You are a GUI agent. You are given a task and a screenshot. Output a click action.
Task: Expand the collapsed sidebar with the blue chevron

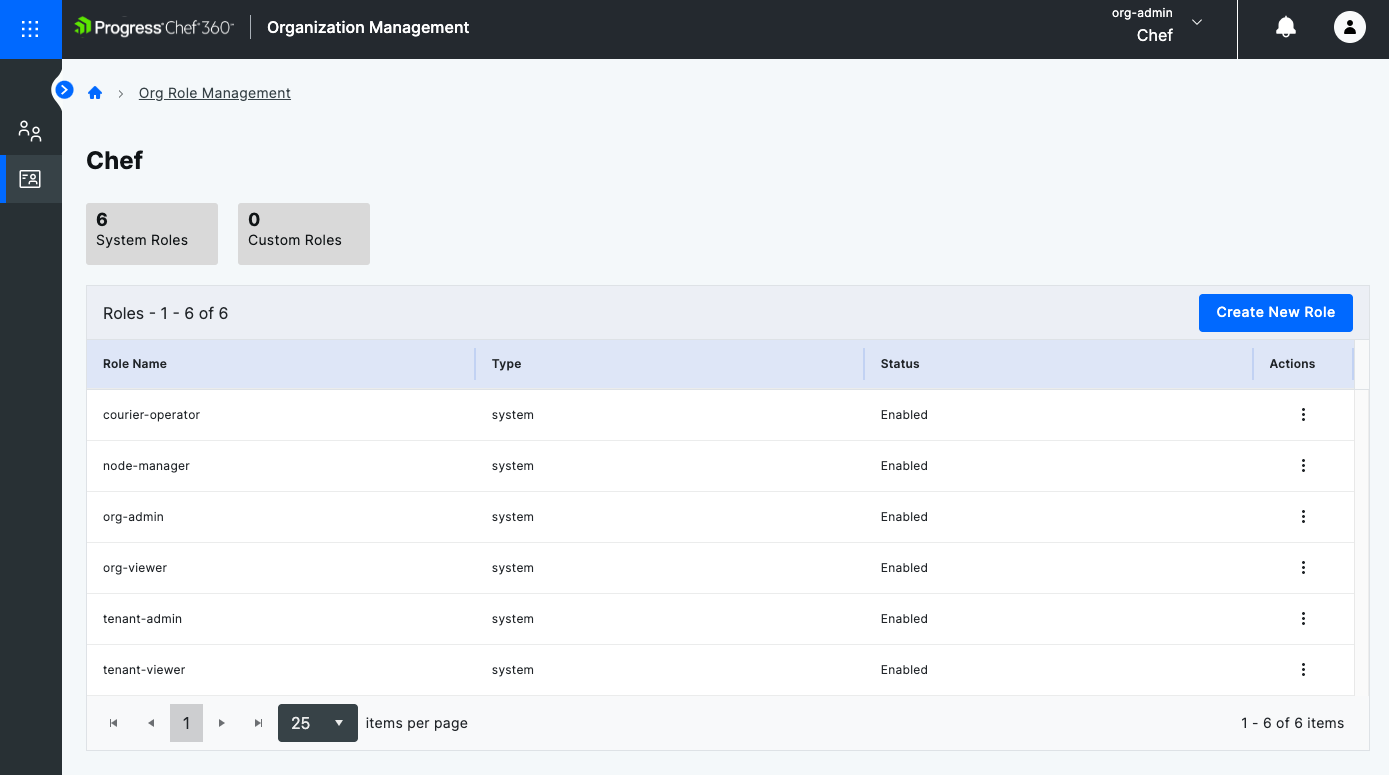click(64, 89)
